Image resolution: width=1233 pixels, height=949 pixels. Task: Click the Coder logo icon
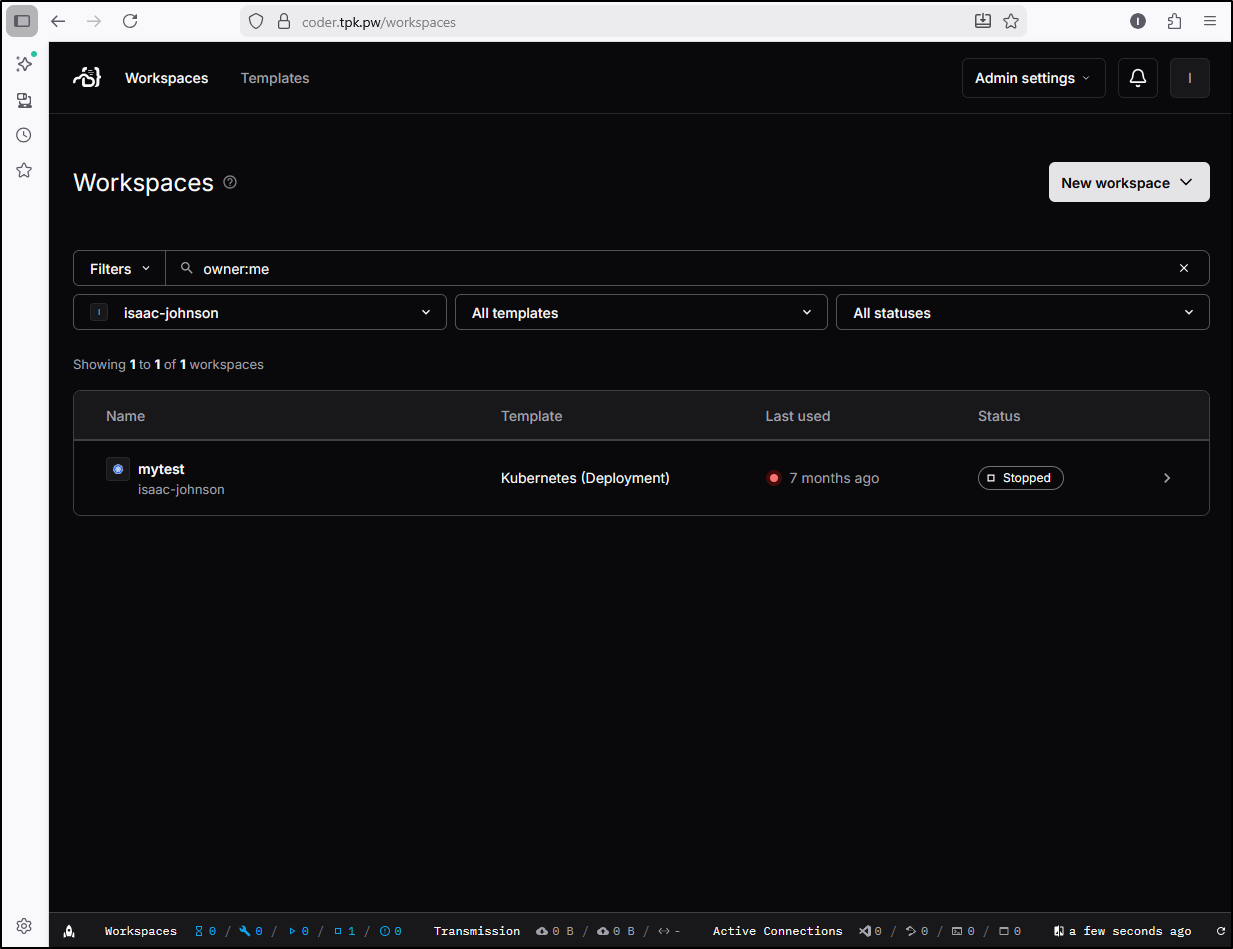click(x=88, y=78)
